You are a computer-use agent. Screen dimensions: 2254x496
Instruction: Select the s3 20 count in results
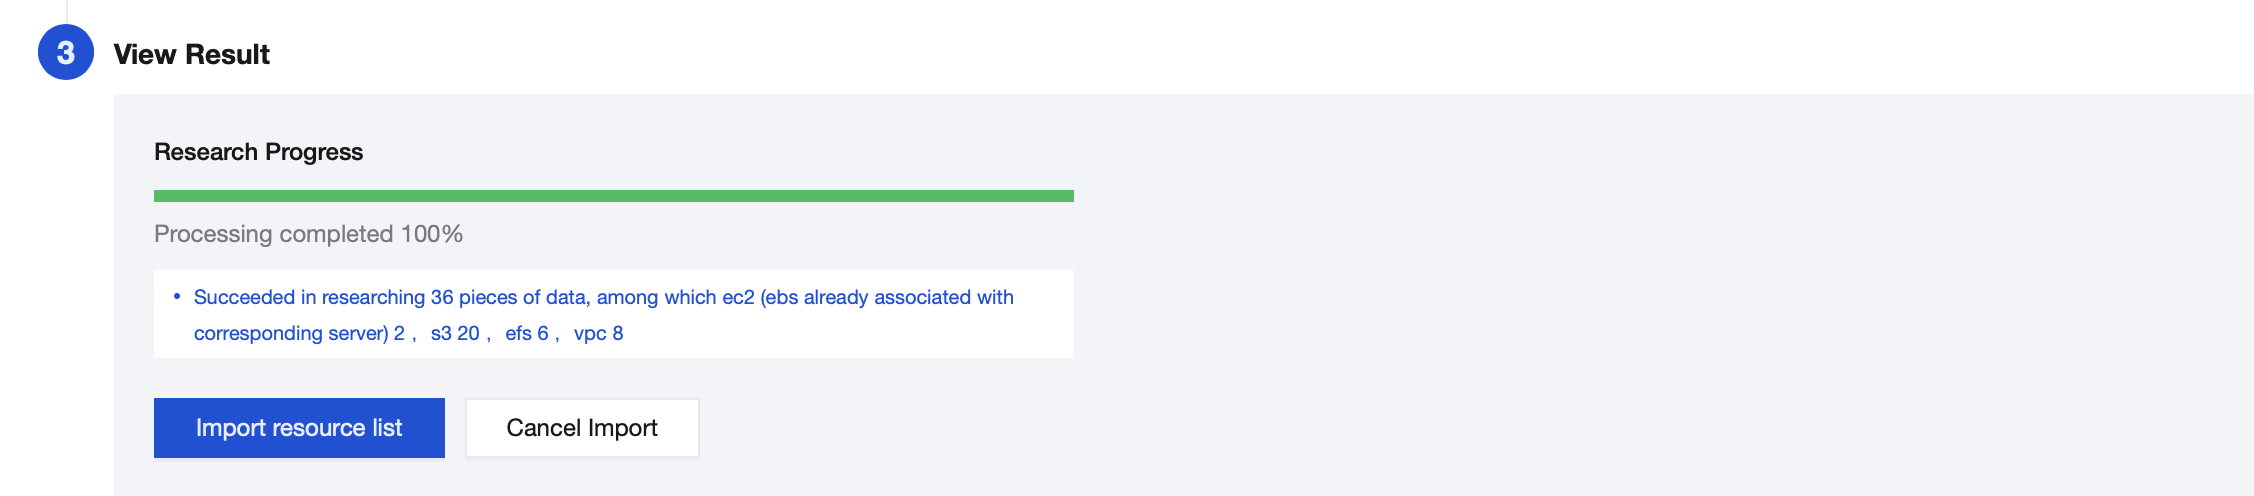coord(455,333)
